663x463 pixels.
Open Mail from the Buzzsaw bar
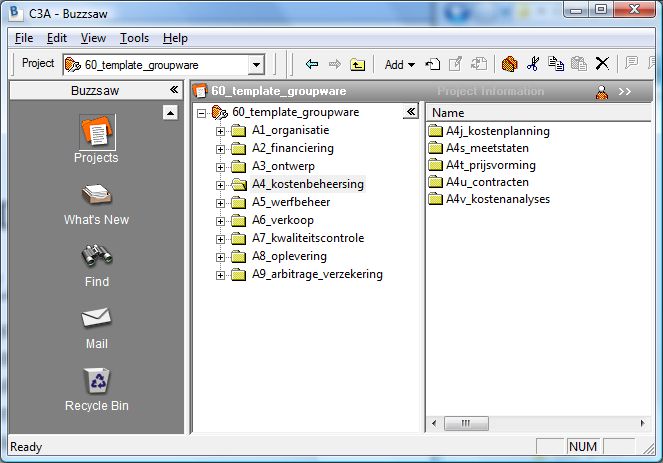click(97, 329)
